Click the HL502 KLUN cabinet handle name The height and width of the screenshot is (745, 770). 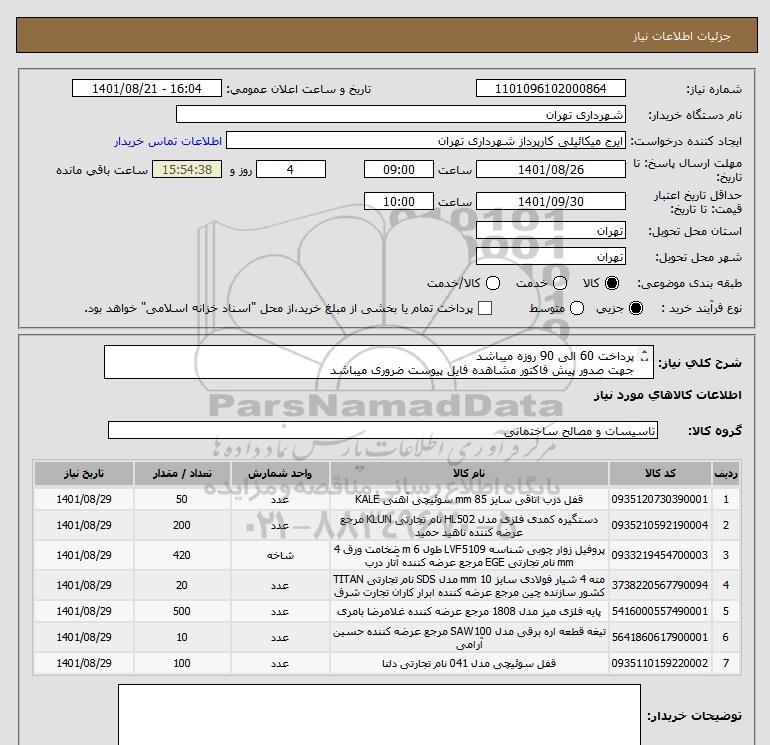pos(469,525)
